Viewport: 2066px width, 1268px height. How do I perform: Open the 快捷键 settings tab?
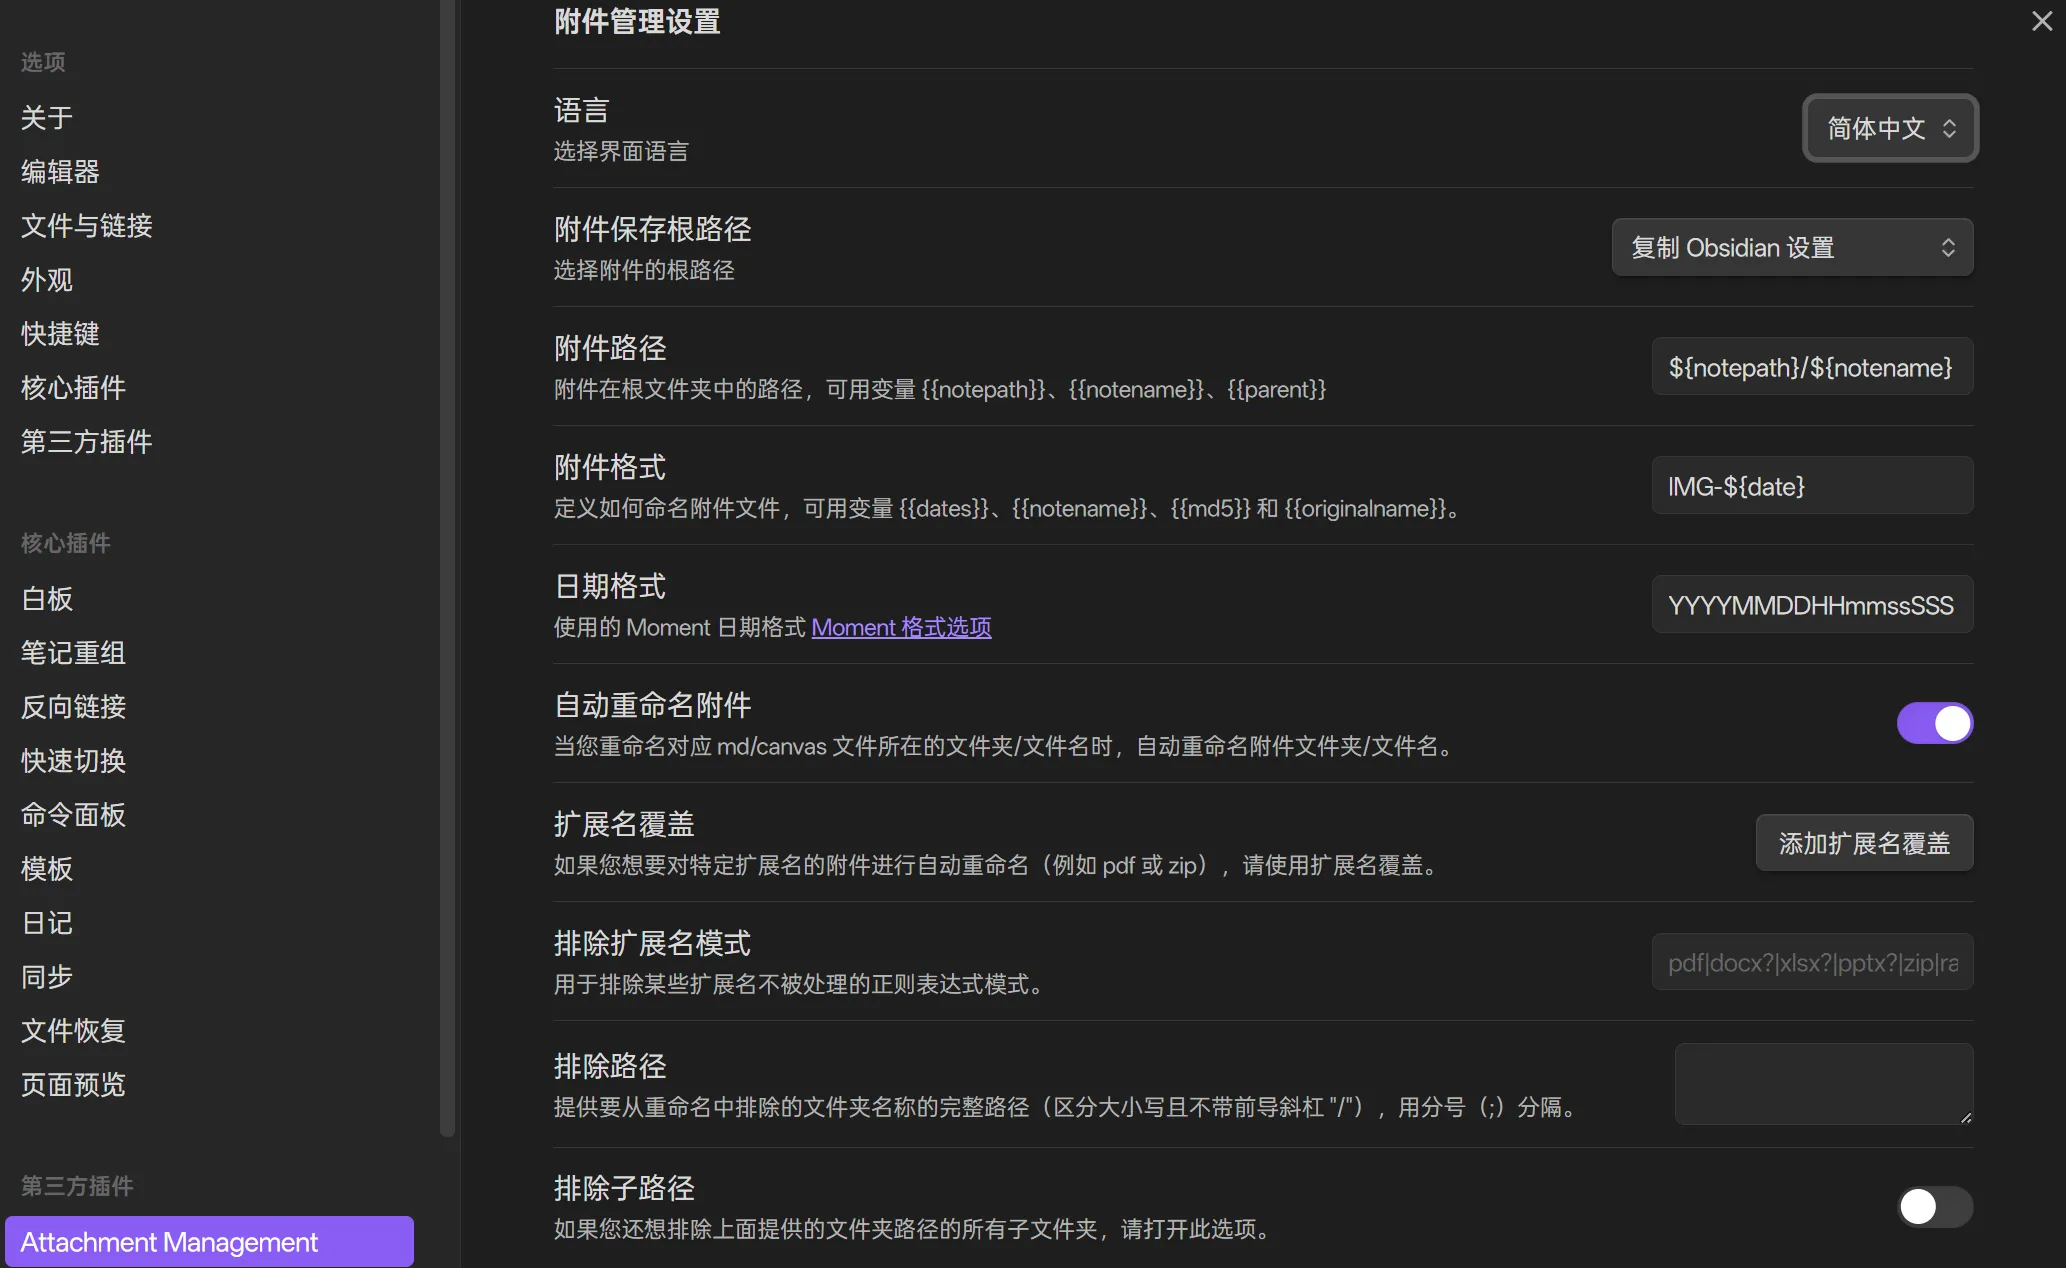click(60, 334)
